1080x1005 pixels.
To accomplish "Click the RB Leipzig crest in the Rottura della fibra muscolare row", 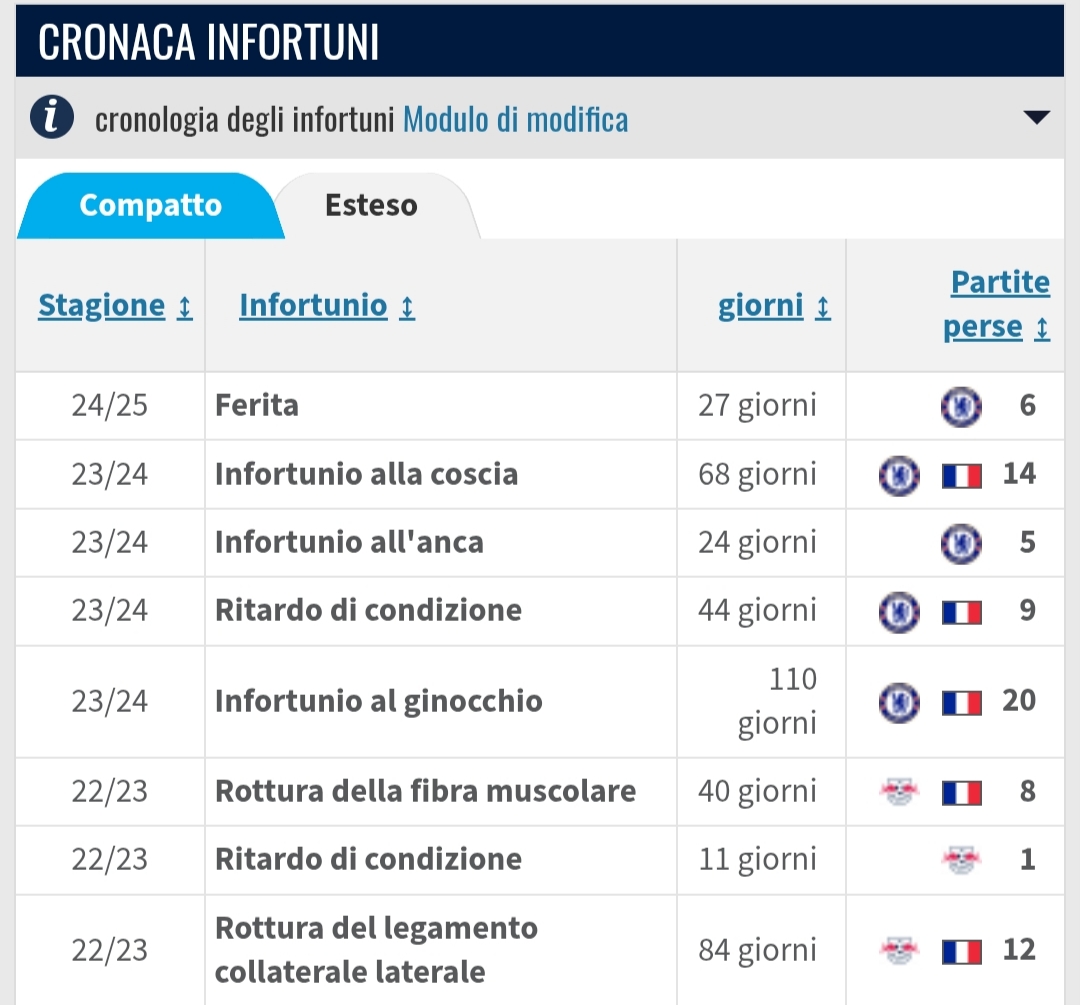I will pos(899,791).
